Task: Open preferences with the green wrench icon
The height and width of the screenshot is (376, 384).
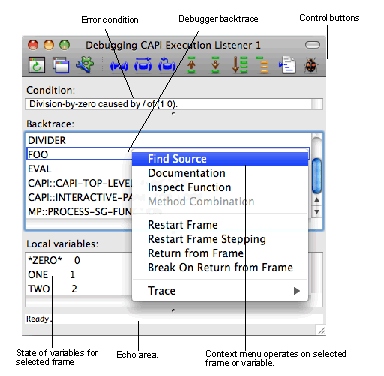Action: [85, 64]
